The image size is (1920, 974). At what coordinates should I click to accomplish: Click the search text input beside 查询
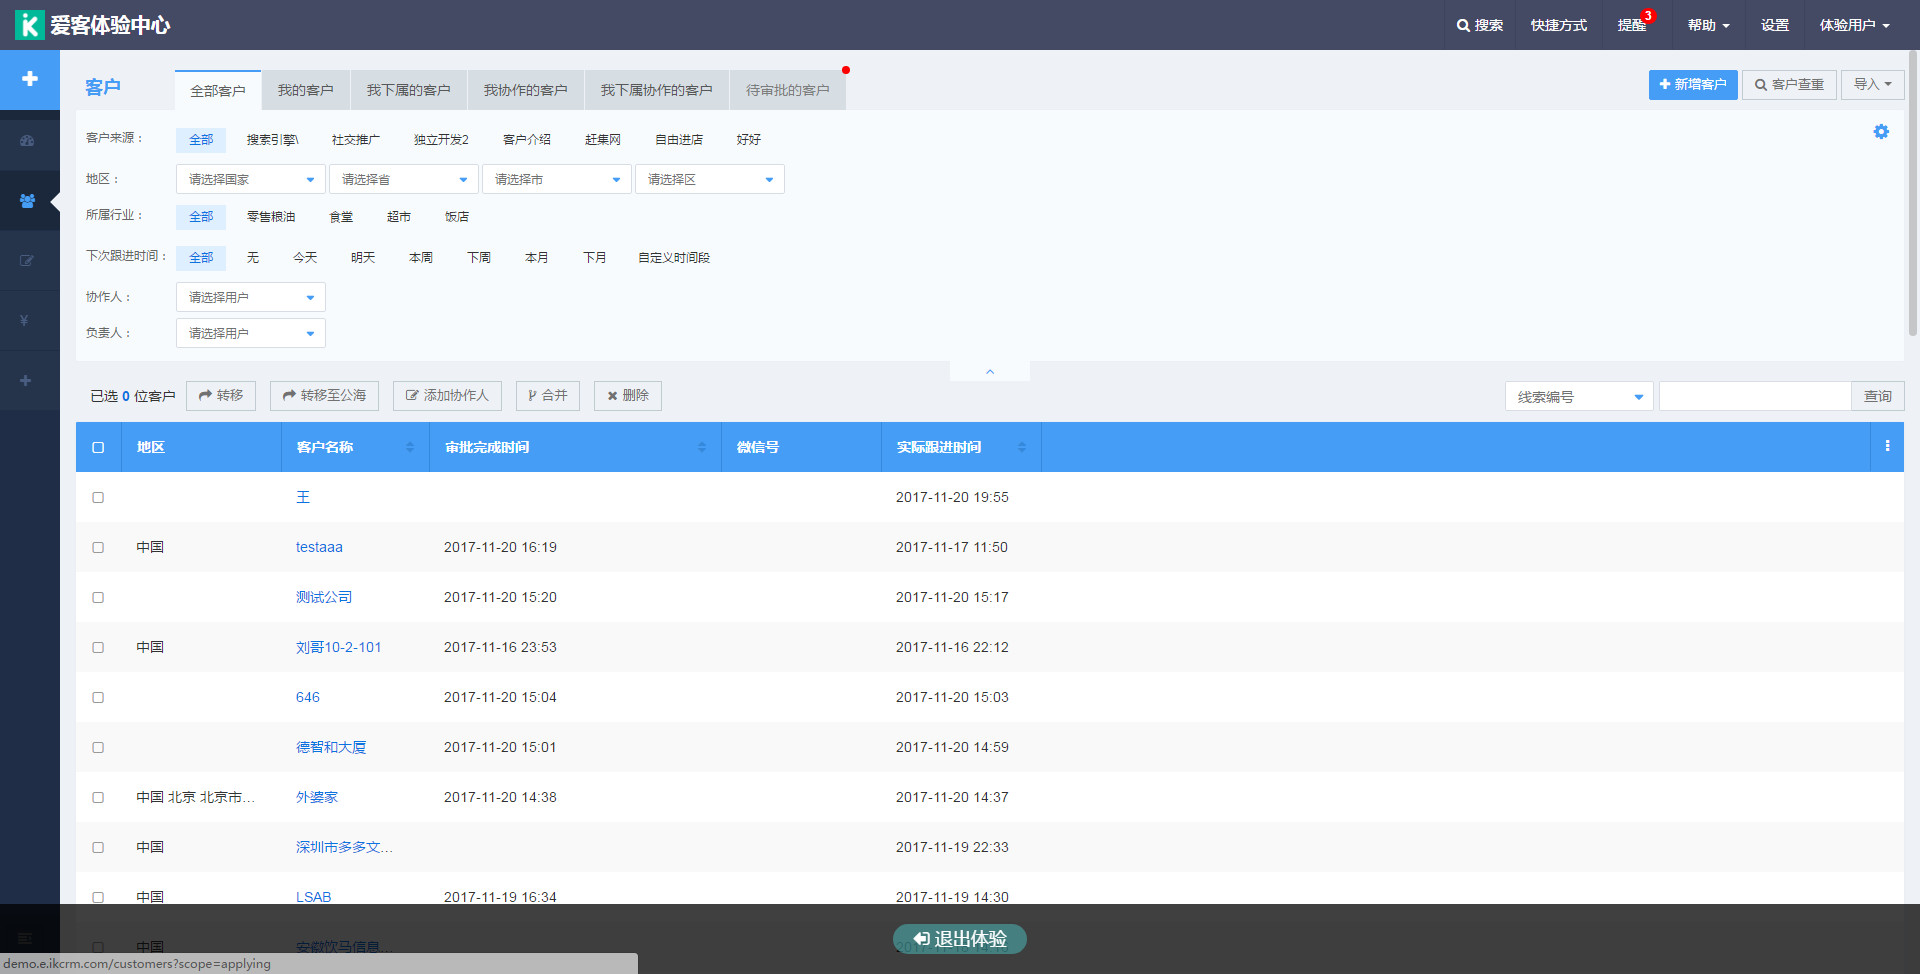[x=1755, y=397]
